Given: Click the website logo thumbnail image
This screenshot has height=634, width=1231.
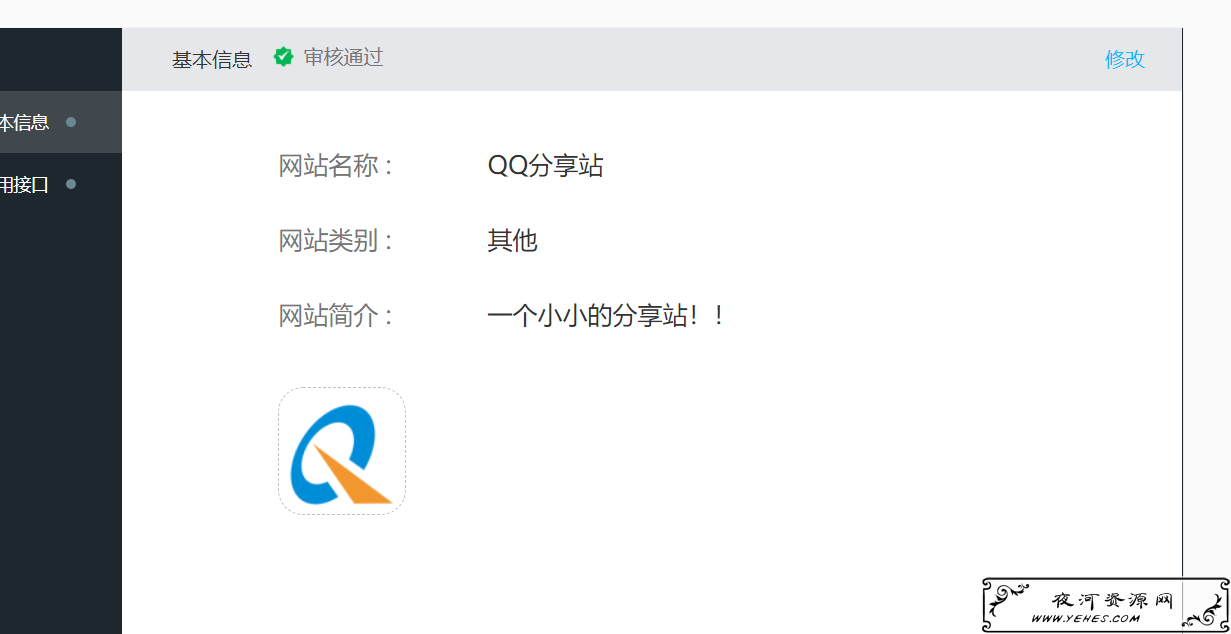Looking at the screenshot, I should (342, 451).
